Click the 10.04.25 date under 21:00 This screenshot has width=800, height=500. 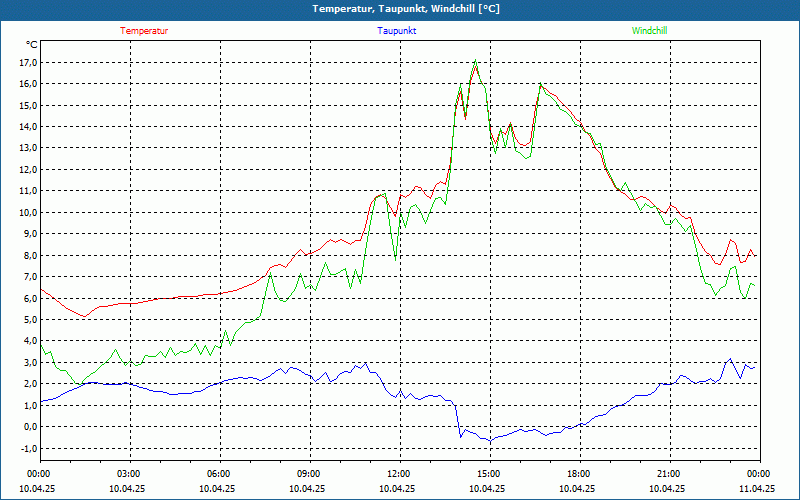click(667, 488)
